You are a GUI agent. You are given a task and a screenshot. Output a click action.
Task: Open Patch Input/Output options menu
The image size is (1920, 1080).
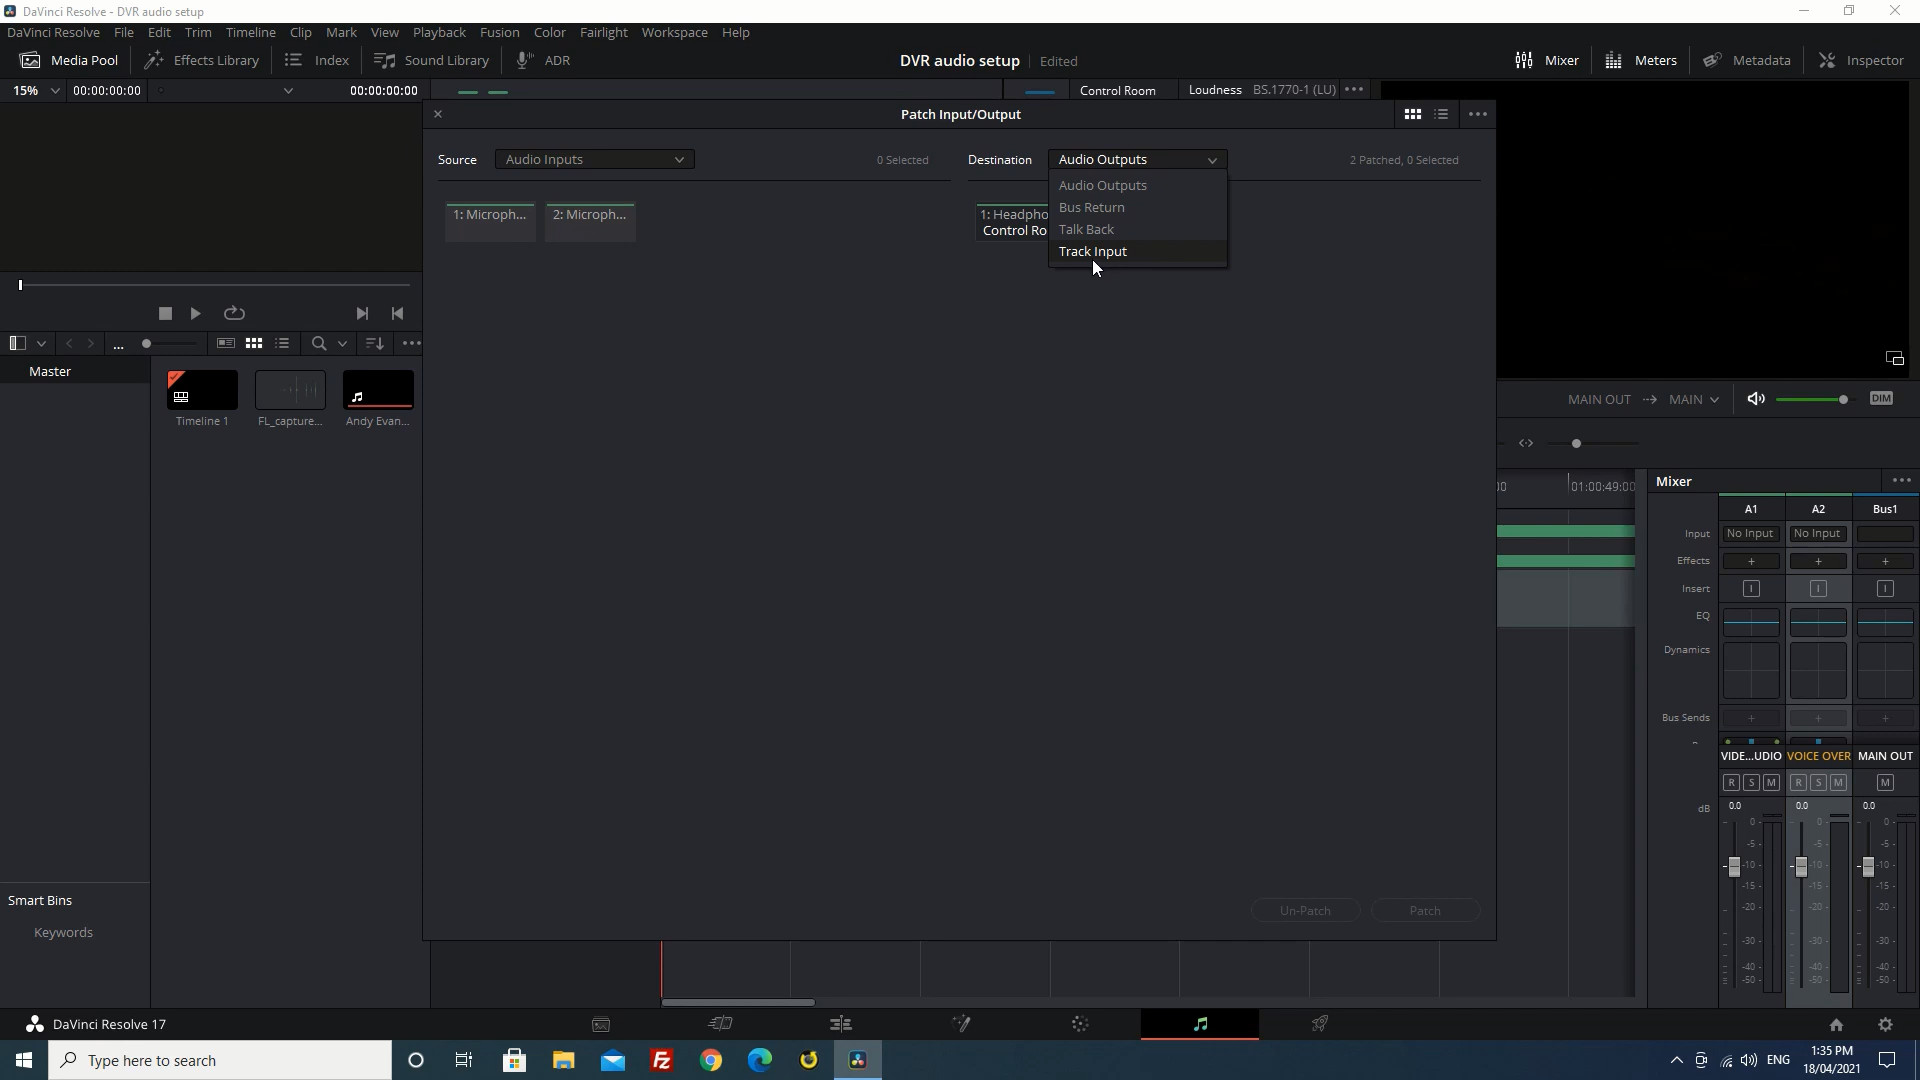(1478, 114)
